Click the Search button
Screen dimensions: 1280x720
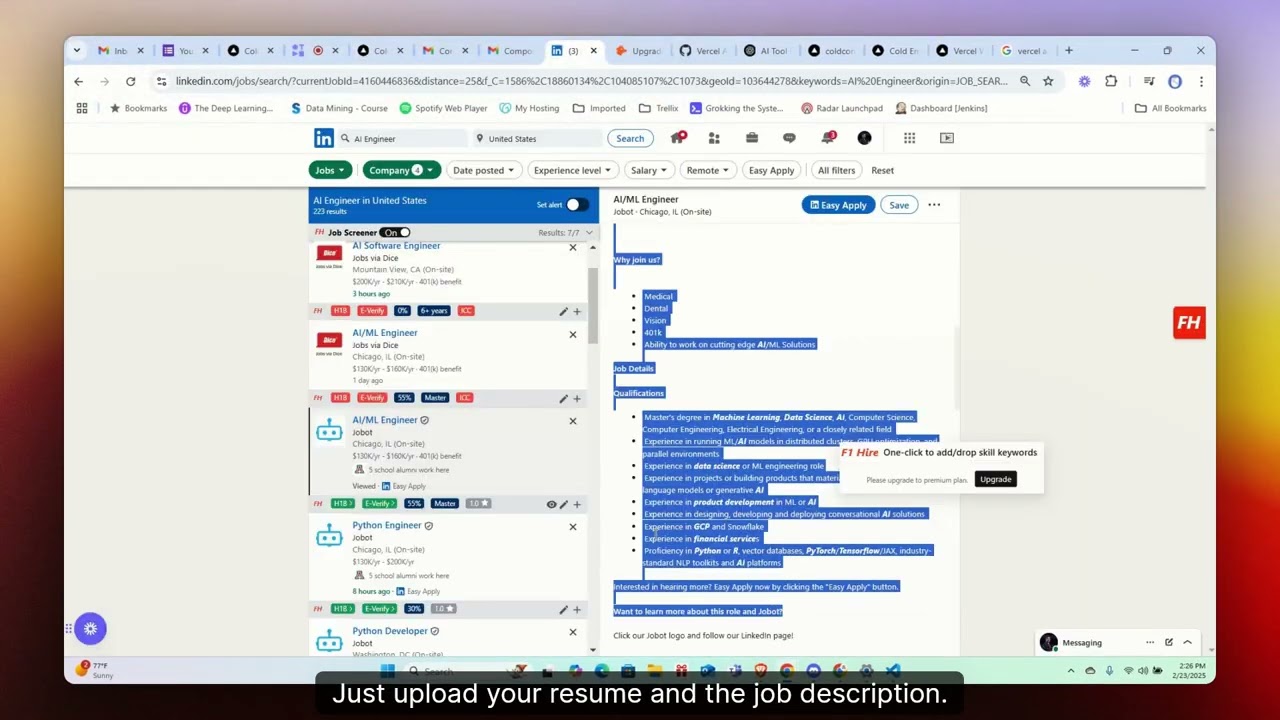click(630, 138)
